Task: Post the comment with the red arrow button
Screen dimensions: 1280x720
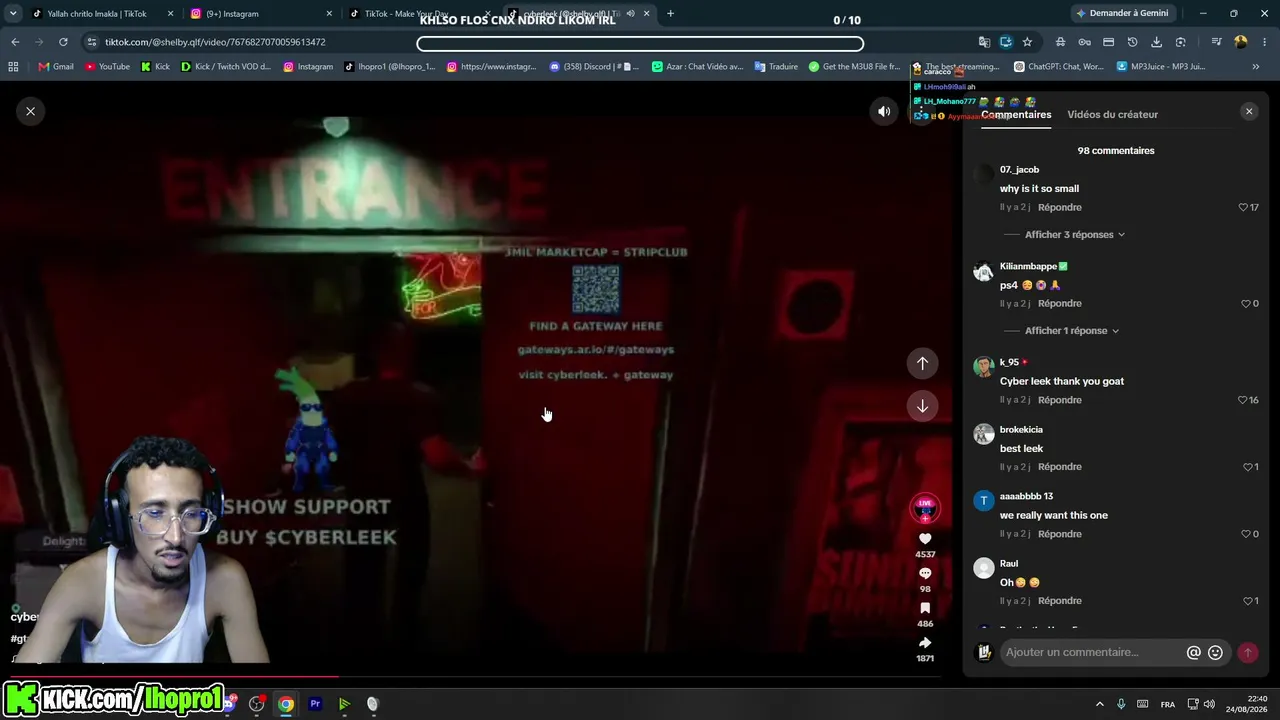Action: click(x=1247, y=652)
